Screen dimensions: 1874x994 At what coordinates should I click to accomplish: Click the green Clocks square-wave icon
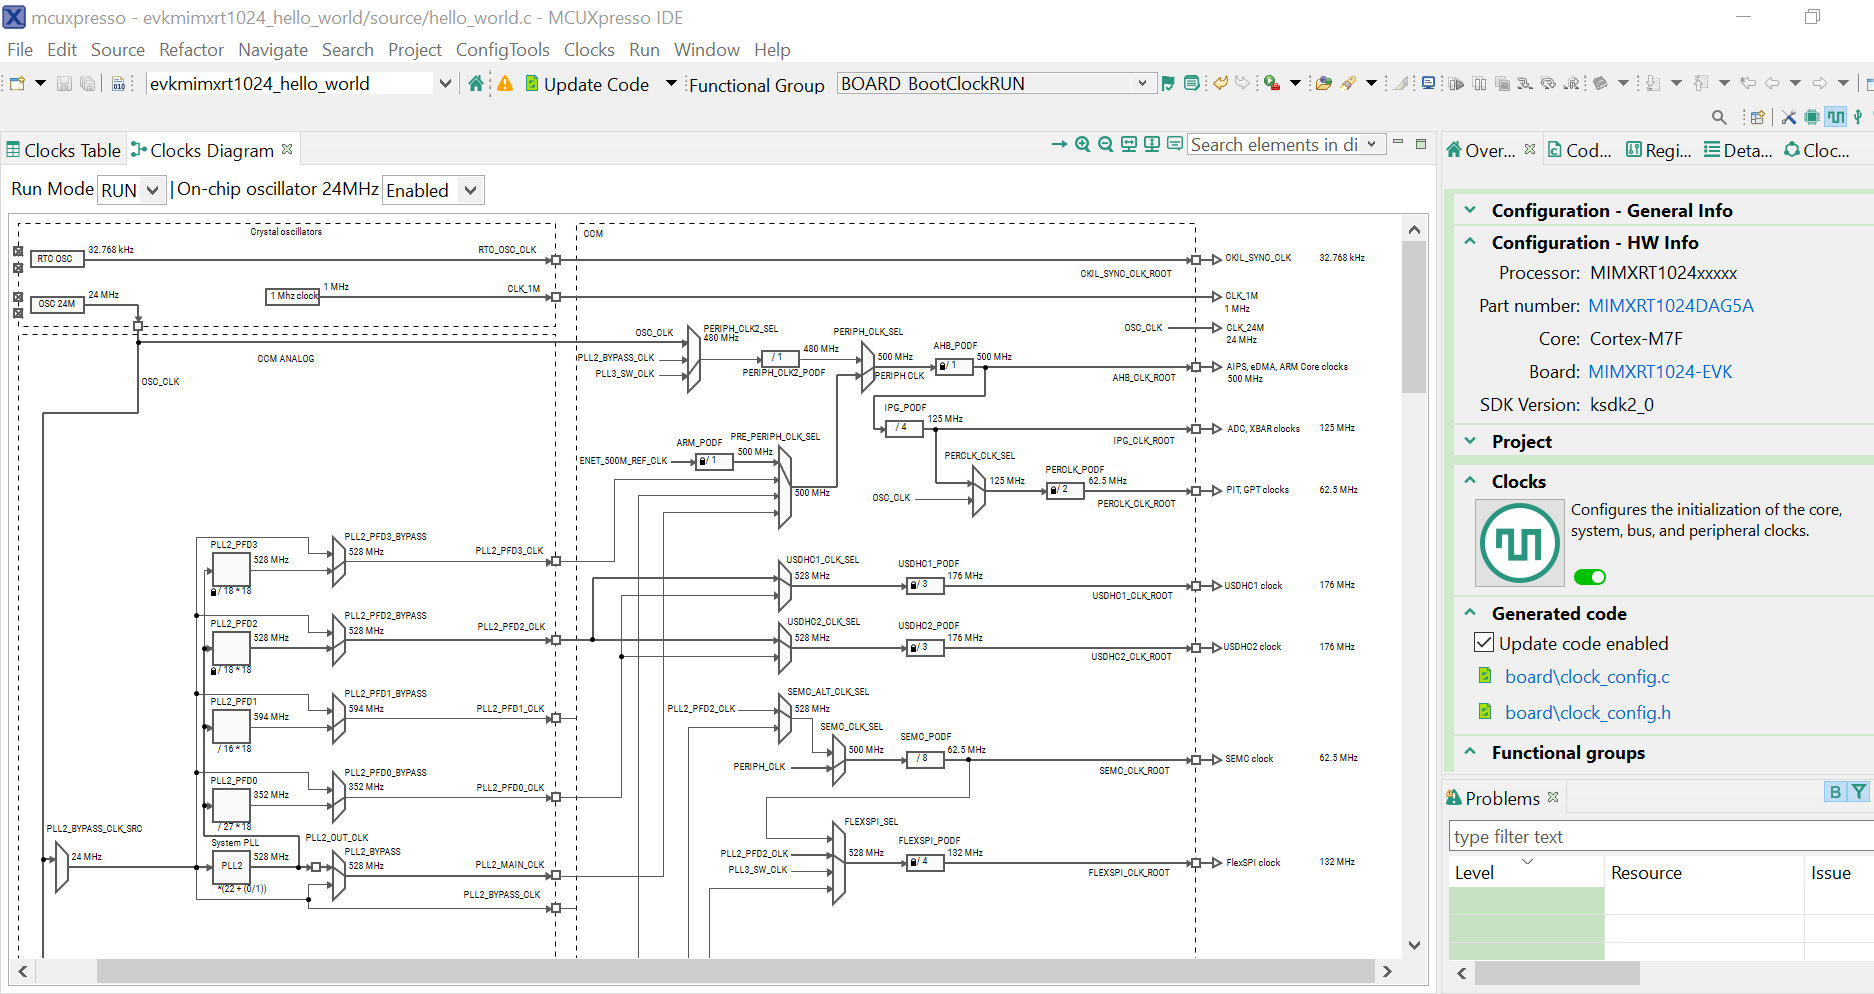point(1519,544)
